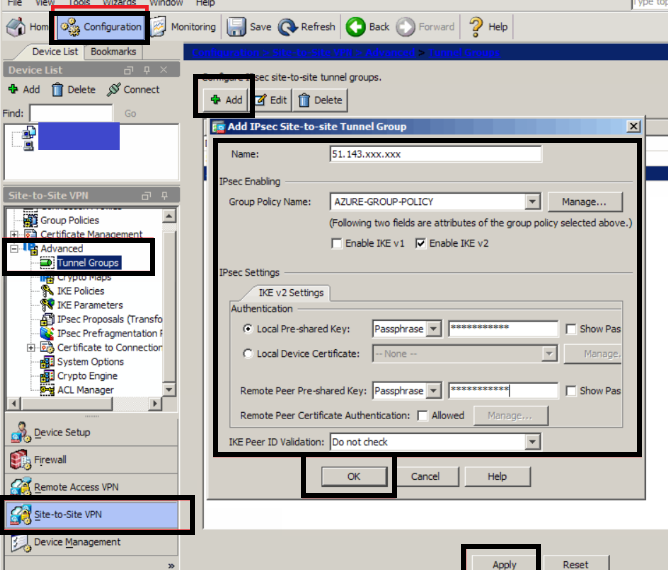Open IPsec Prefragmentation tree item
Image resolution: width=669 pixels, height=570 pixels.
110,333
